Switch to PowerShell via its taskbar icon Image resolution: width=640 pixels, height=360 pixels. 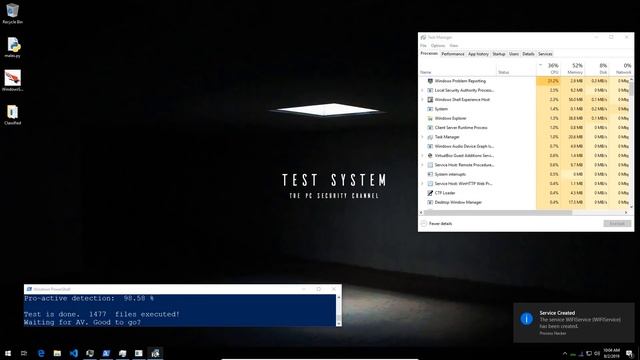pos(106,353)
